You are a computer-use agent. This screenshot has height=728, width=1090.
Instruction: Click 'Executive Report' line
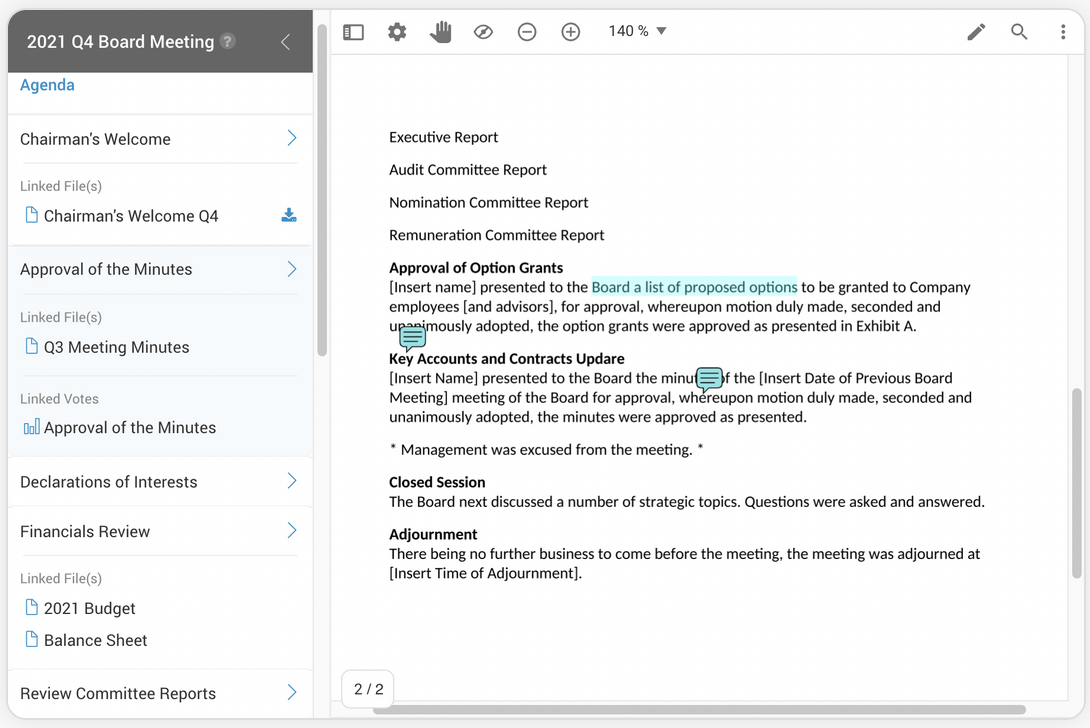point(444,138)
